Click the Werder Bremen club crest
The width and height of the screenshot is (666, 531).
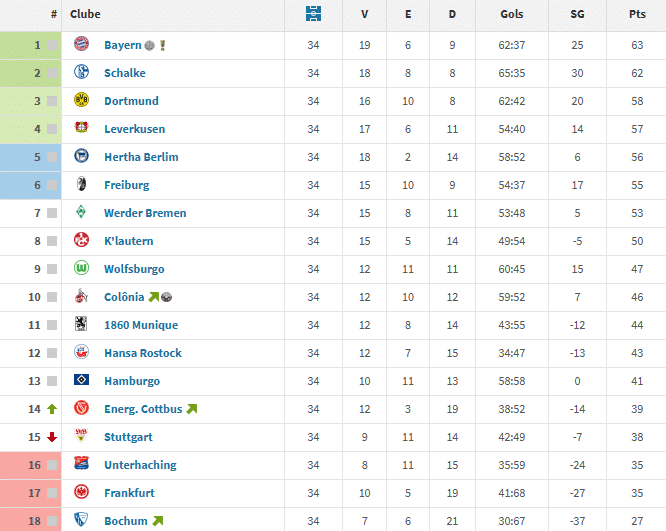[82, 213]
